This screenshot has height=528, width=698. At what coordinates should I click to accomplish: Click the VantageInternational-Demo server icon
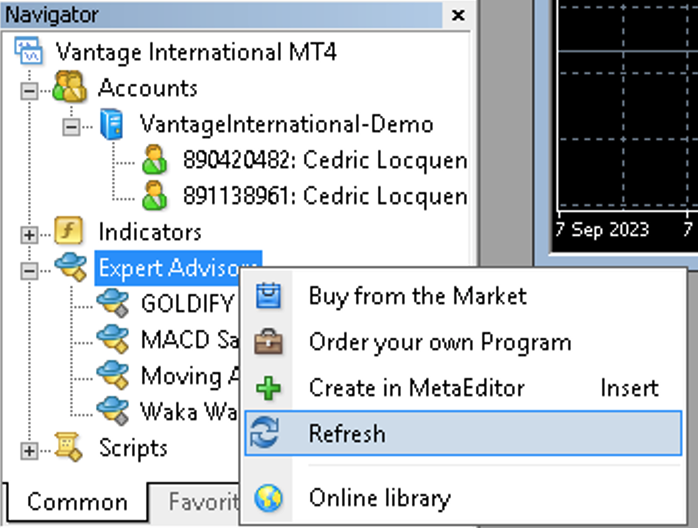(111, 124)
